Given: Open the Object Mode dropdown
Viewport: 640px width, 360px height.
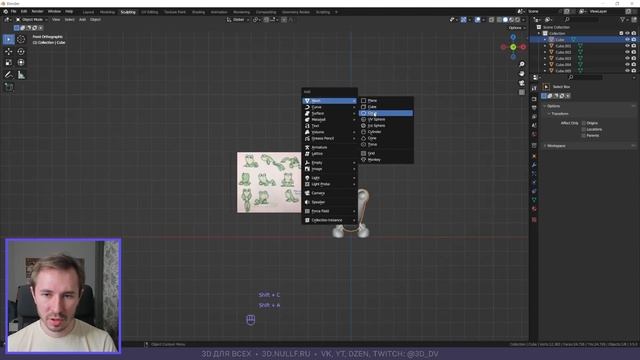Looking at the screenshot, I should click(x=32, y=20).
